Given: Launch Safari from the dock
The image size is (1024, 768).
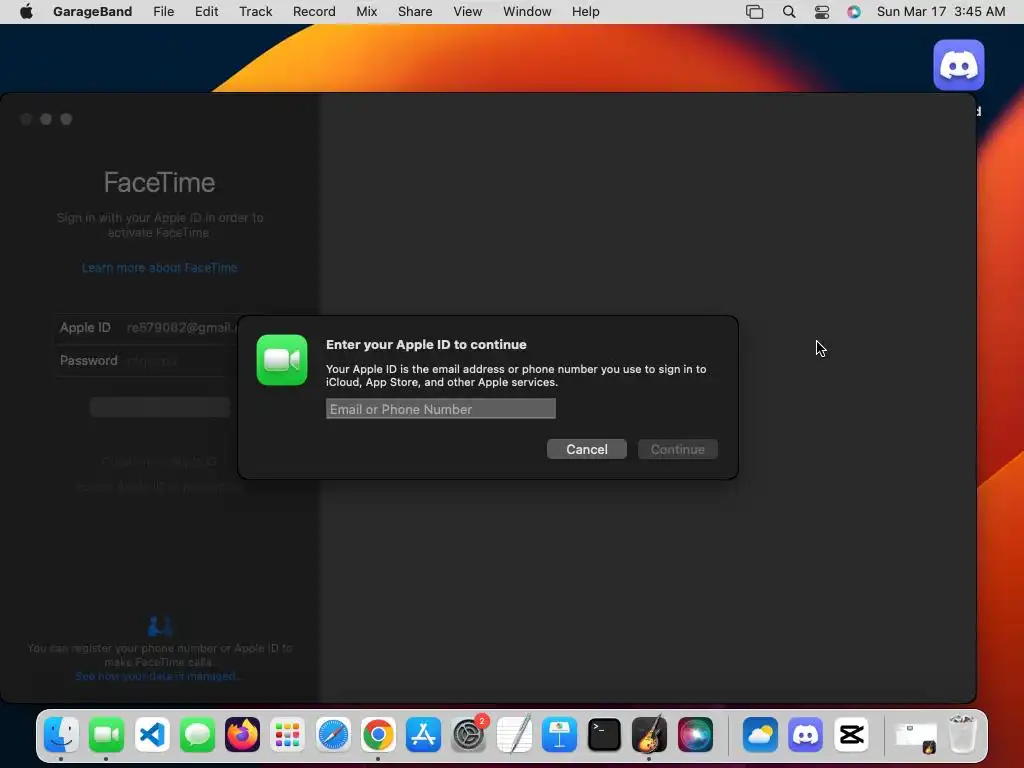Looking at the screenshot, I should coord(333,735).
